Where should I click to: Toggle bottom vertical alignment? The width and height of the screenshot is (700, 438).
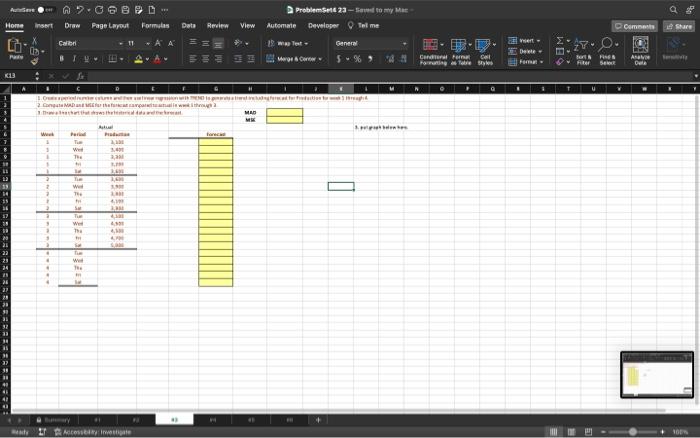click(x=218, y=43)
